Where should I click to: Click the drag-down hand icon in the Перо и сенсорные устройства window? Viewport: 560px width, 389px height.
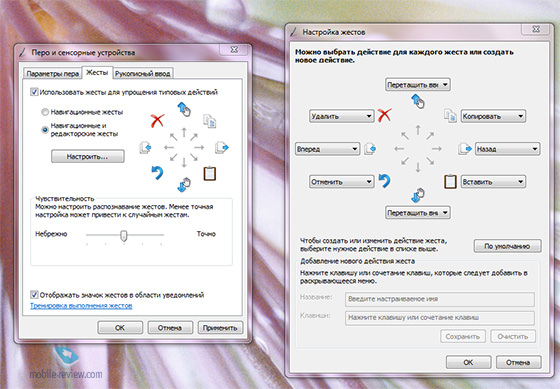coord(184,185)
